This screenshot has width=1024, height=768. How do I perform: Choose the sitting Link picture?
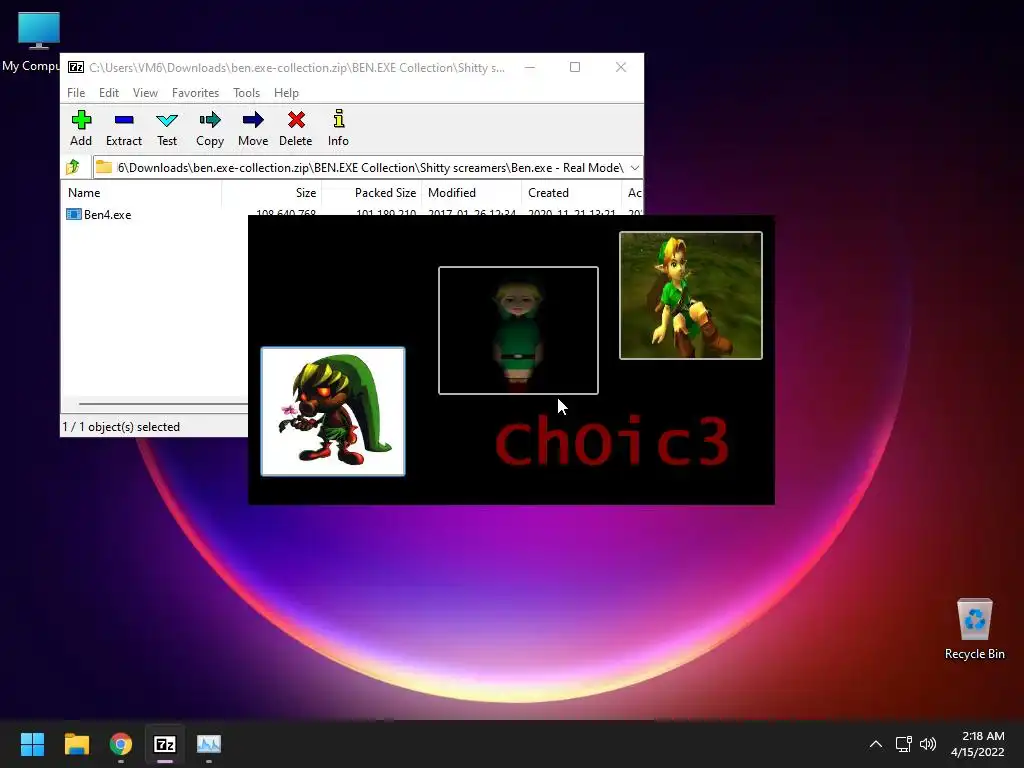(690, 295)
